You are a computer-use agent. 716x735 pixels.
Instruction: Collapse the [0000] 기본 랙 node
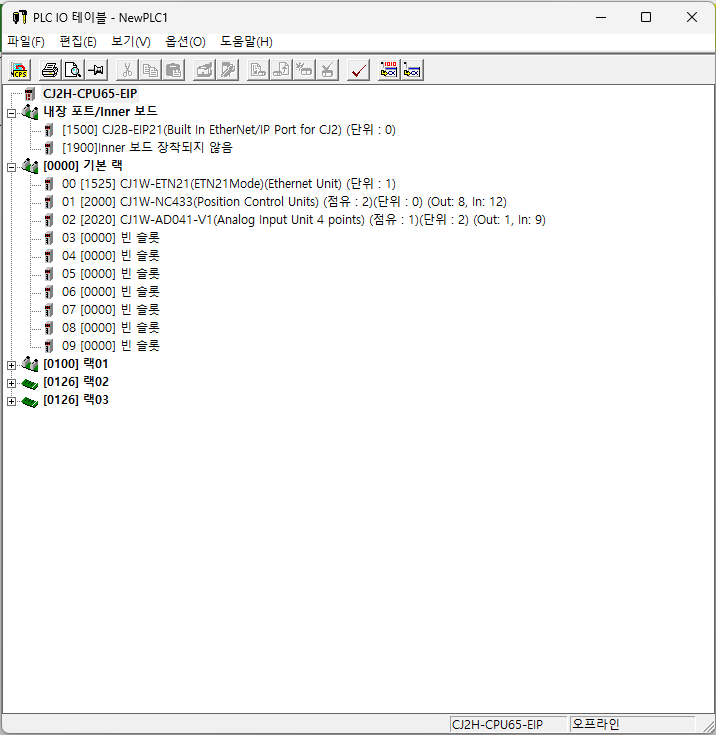[x=11, y=167]
